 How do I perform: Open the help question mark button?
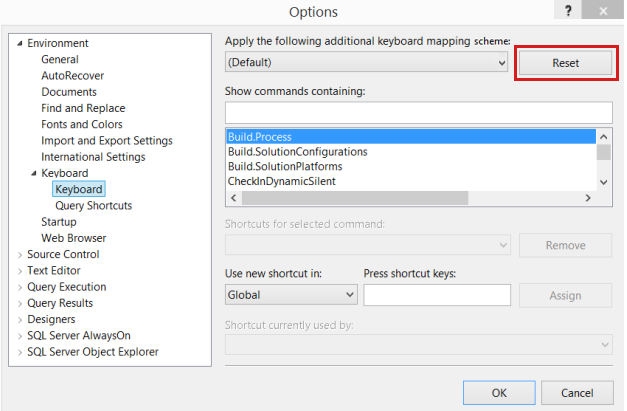[568, 10]
